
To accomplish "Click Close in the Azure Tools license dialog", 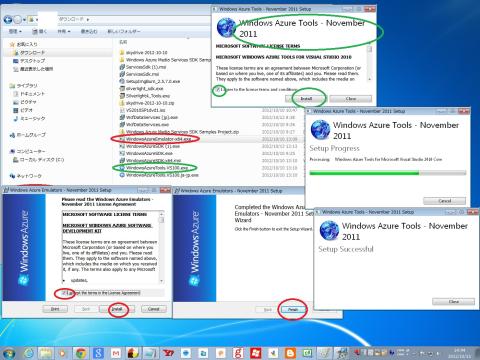I will tap(351, 99).
